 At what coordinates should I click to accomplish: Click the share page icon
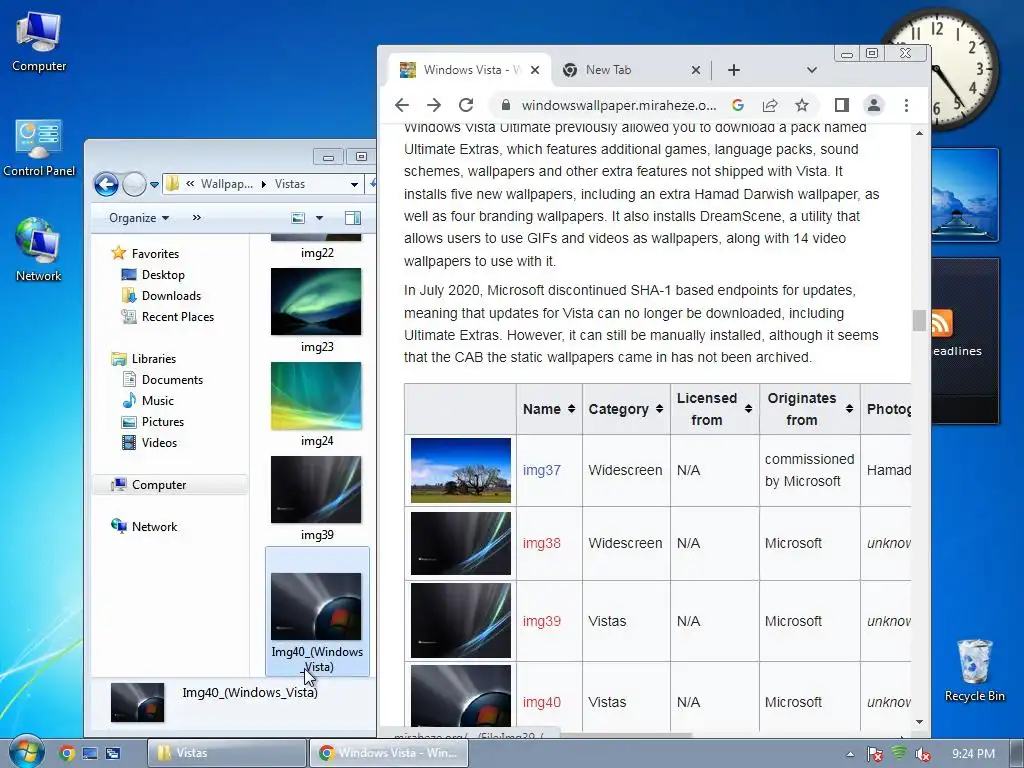pos(770,105)
